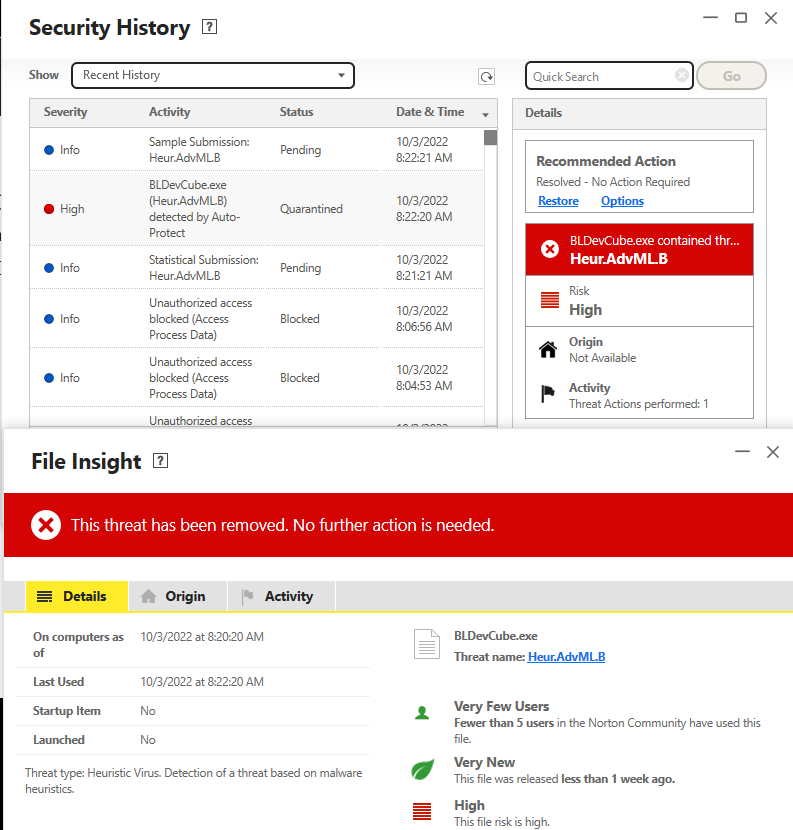
Task: Select Unauthorized access blocked row at 8:04:53 AM
Action: [257, 377]
